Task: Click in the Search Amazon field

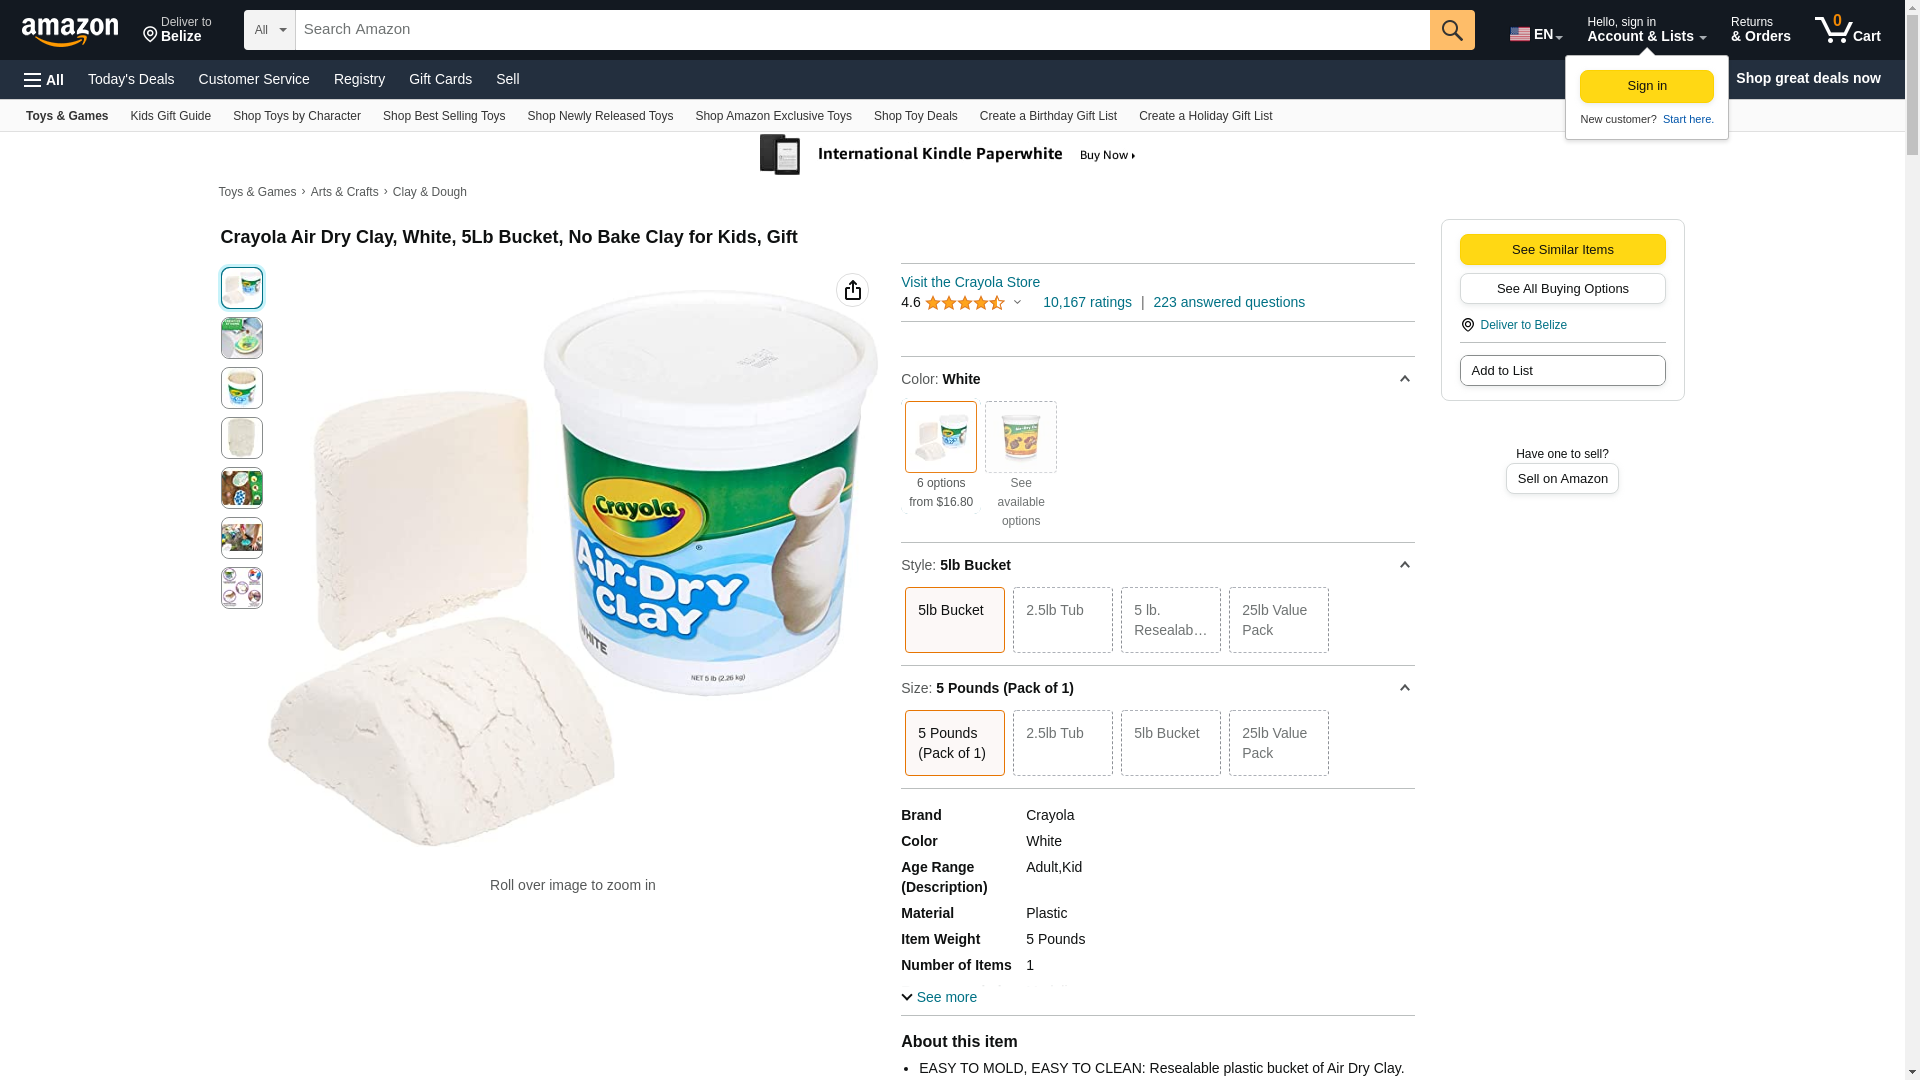Action: (x=862, y=30)
